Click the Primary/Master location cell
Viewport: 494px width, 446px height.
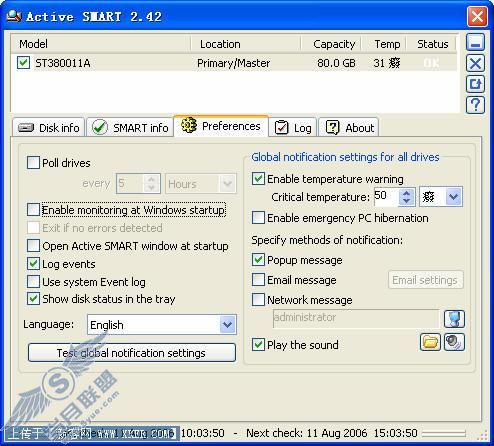[x=233, y=63]
